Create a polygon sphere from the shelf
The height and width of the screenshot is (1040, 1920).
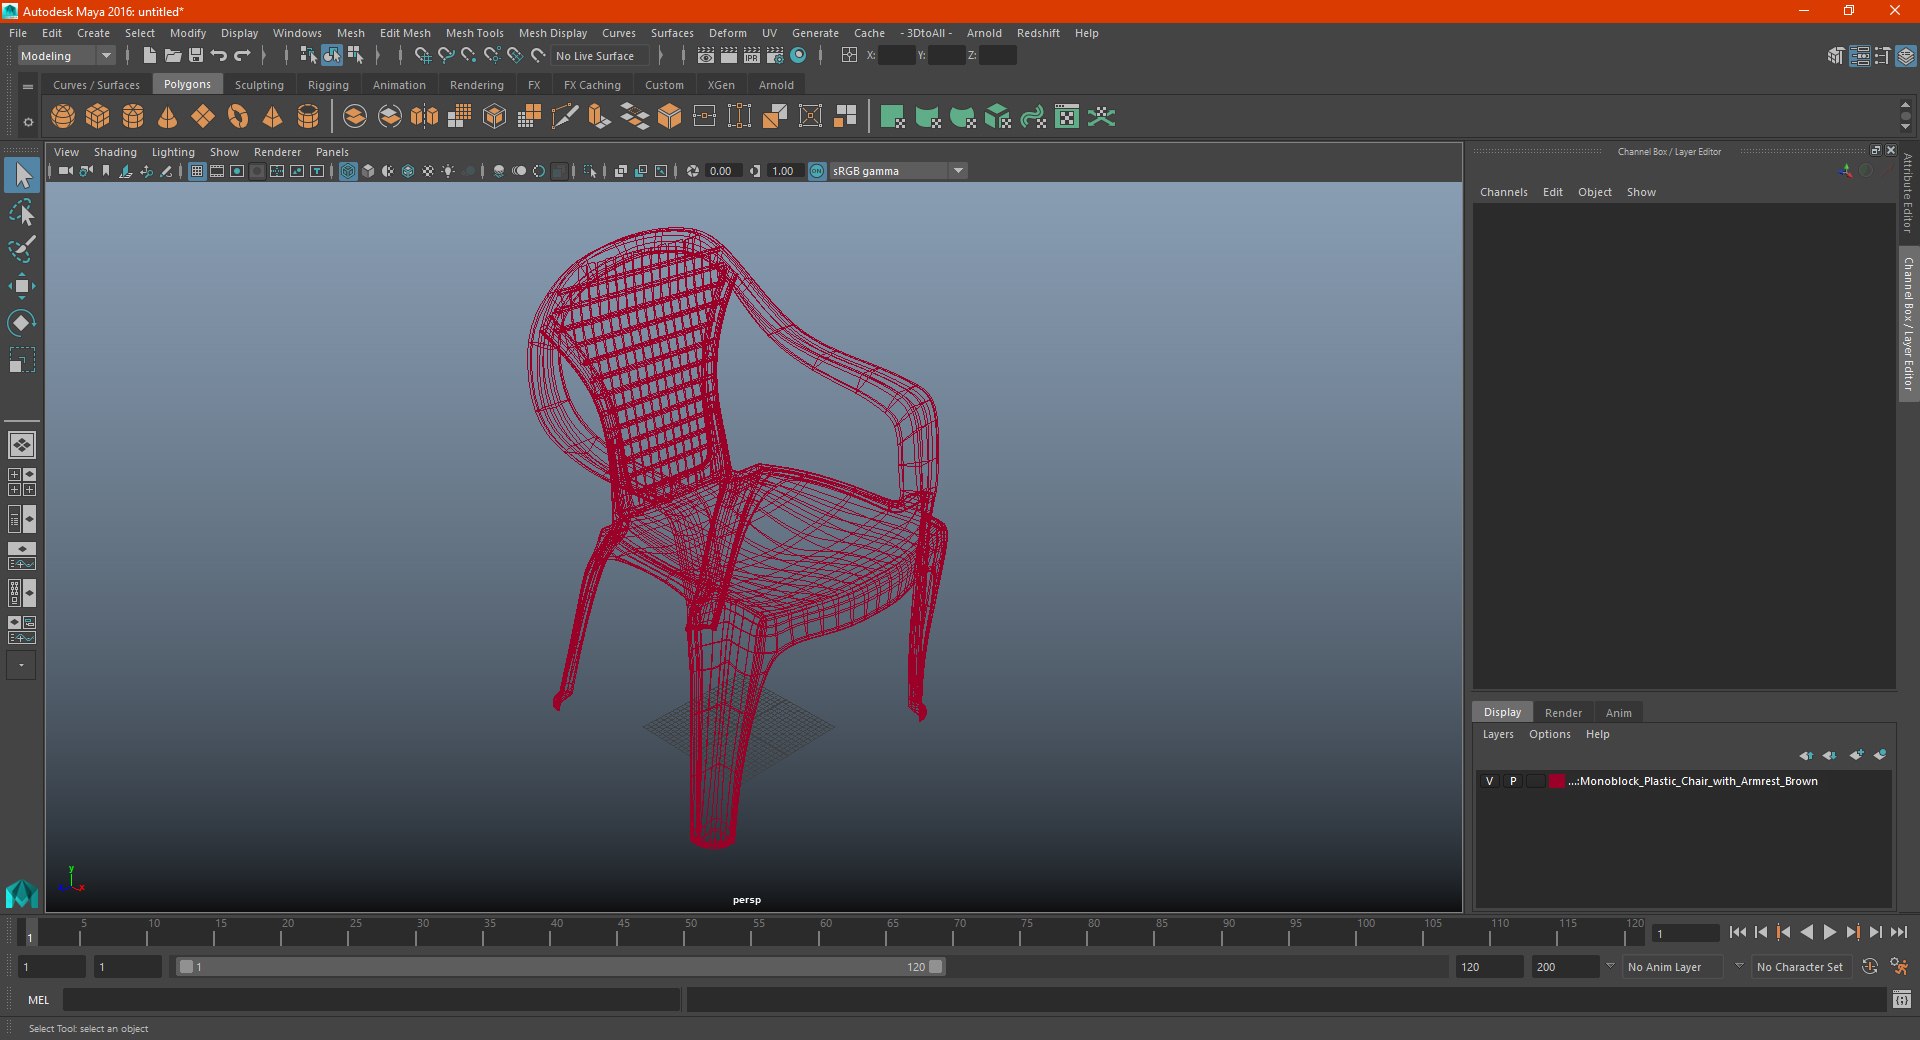click(x=63, y=117)
